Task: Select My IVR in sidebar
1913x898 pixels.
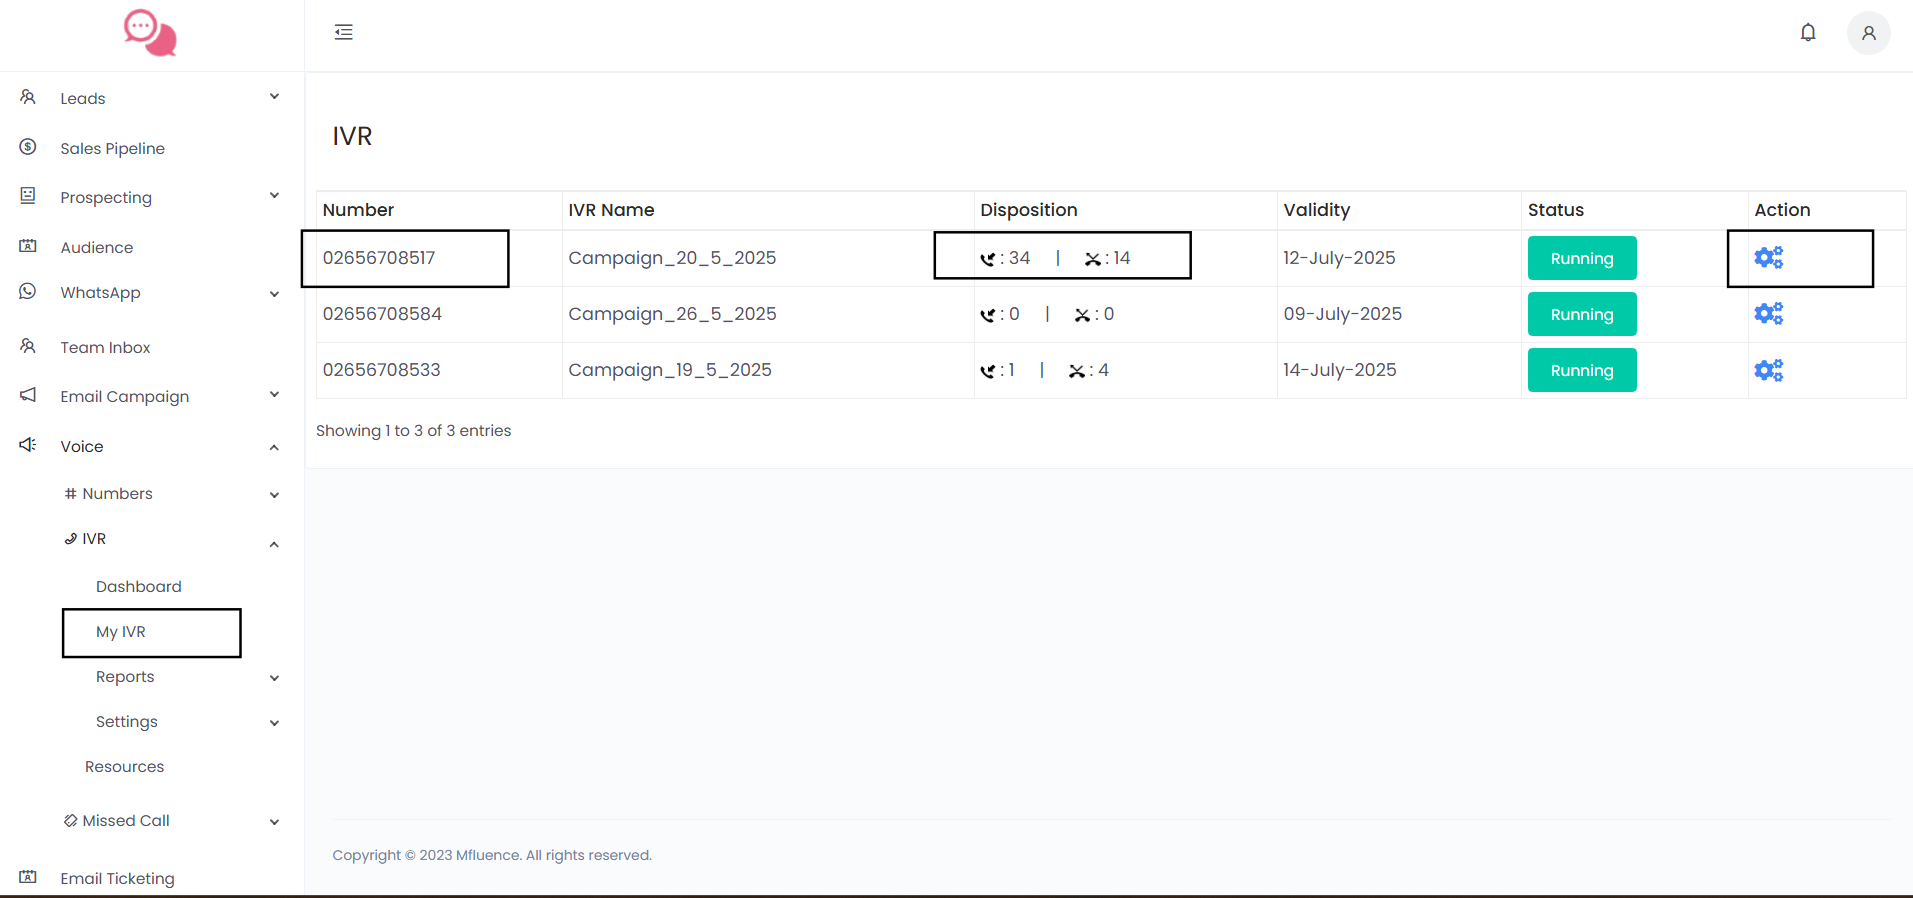Action: coord(121,632)
